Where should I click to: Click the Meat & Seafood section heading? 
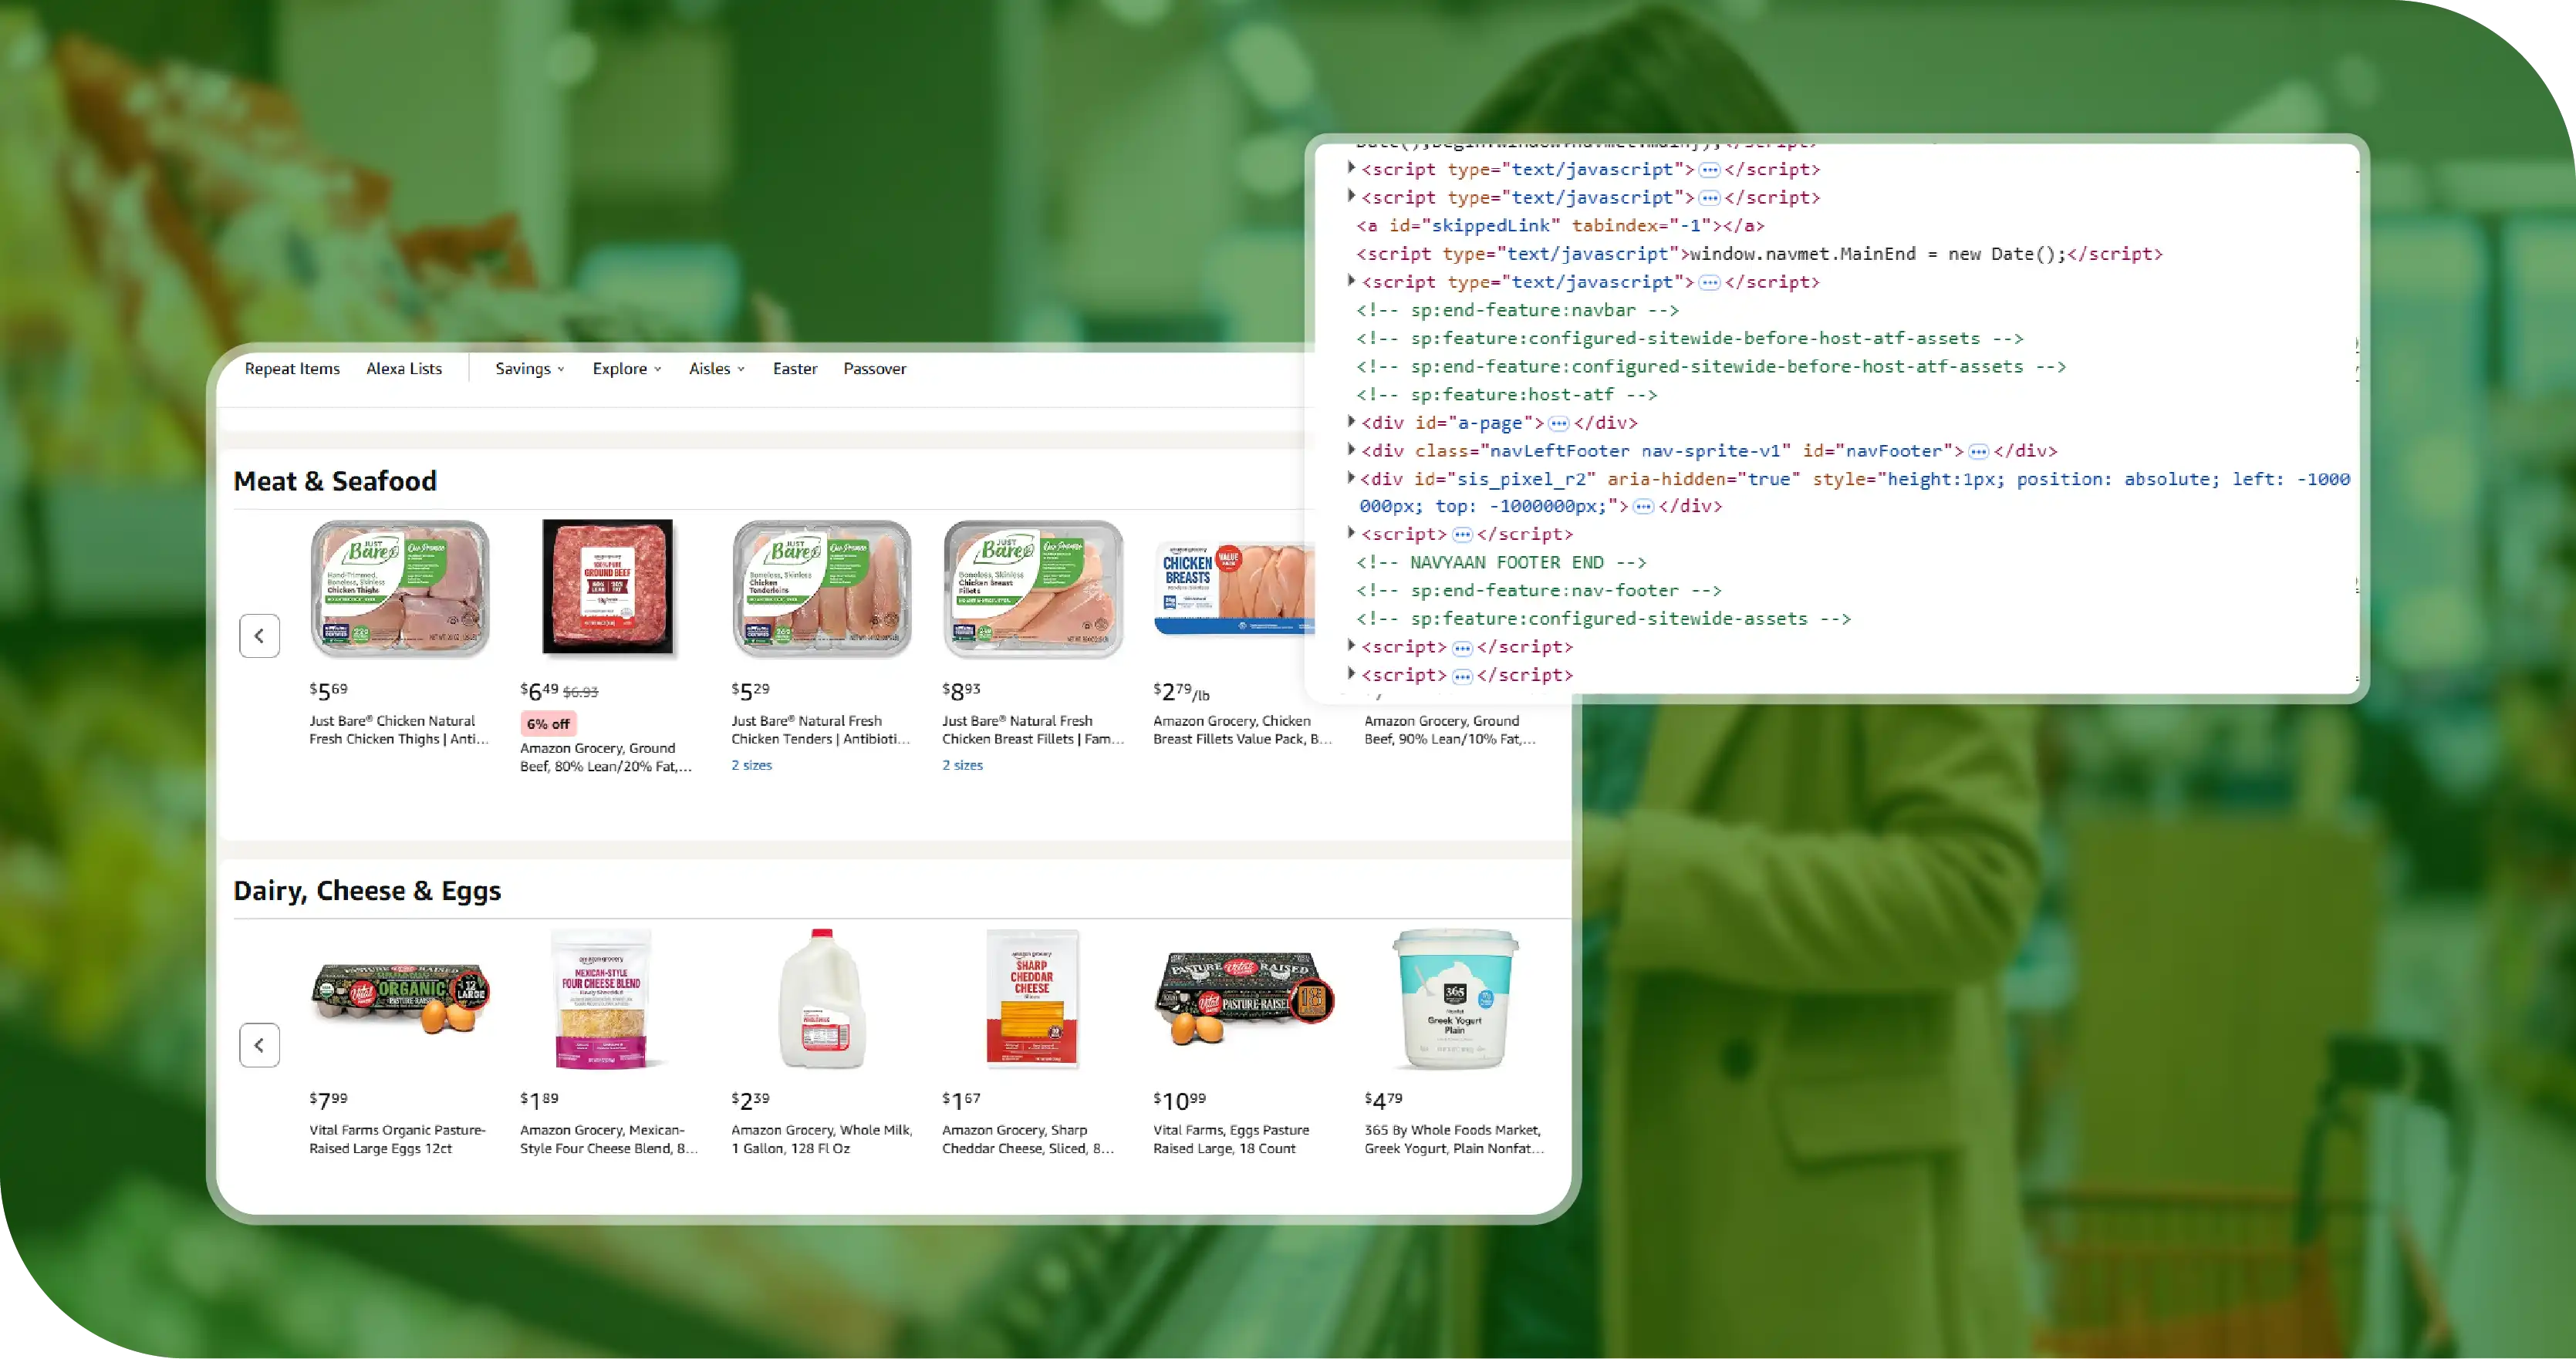[335, 481]
